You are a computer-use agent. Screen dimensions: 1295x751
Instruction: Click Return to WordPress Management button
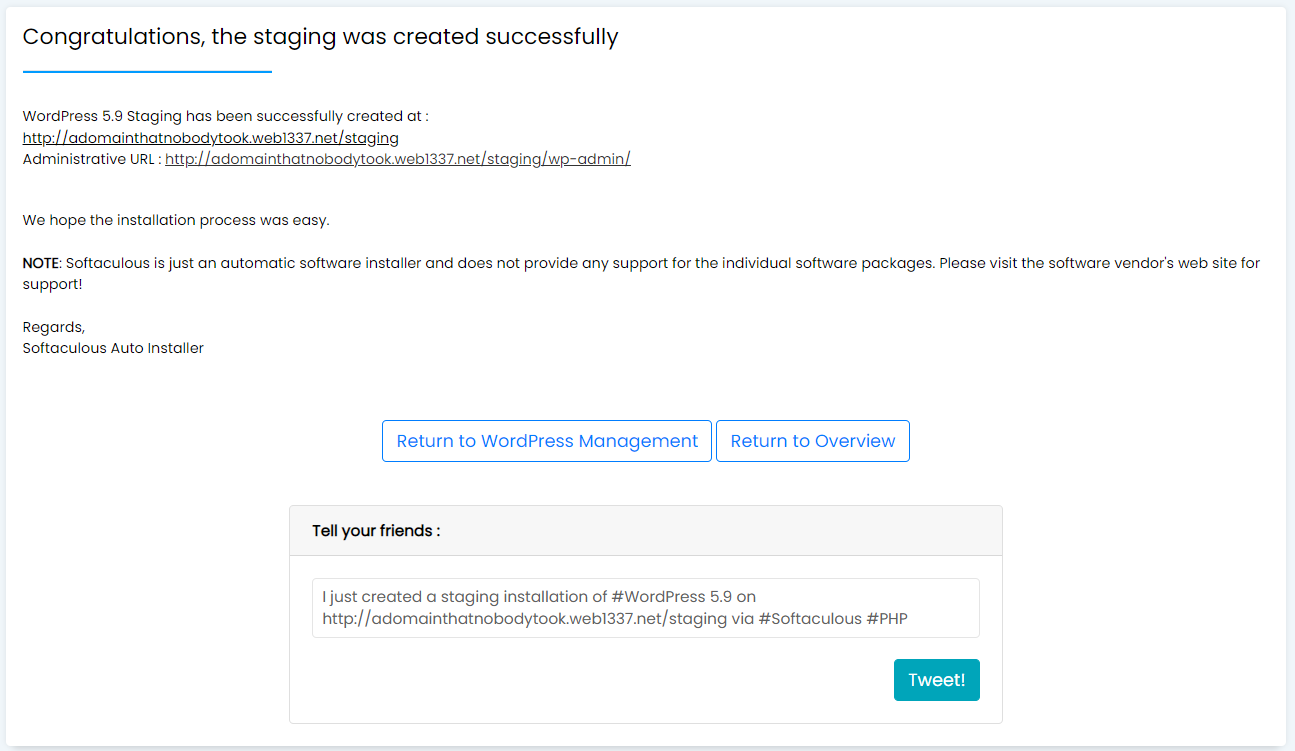pos(547,441)
